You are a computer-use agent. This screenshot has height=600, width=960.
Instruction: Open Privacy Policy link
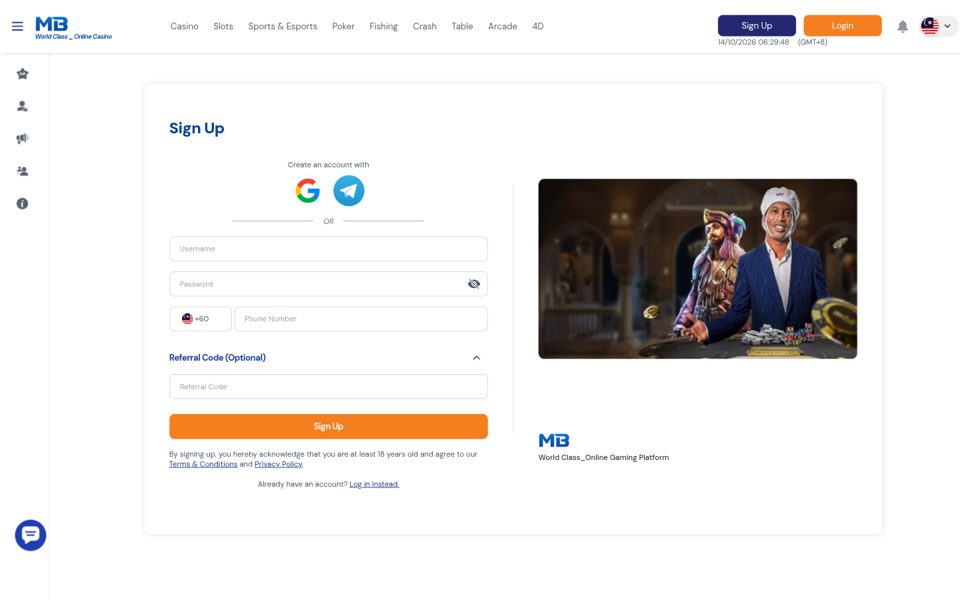(279, 464)
